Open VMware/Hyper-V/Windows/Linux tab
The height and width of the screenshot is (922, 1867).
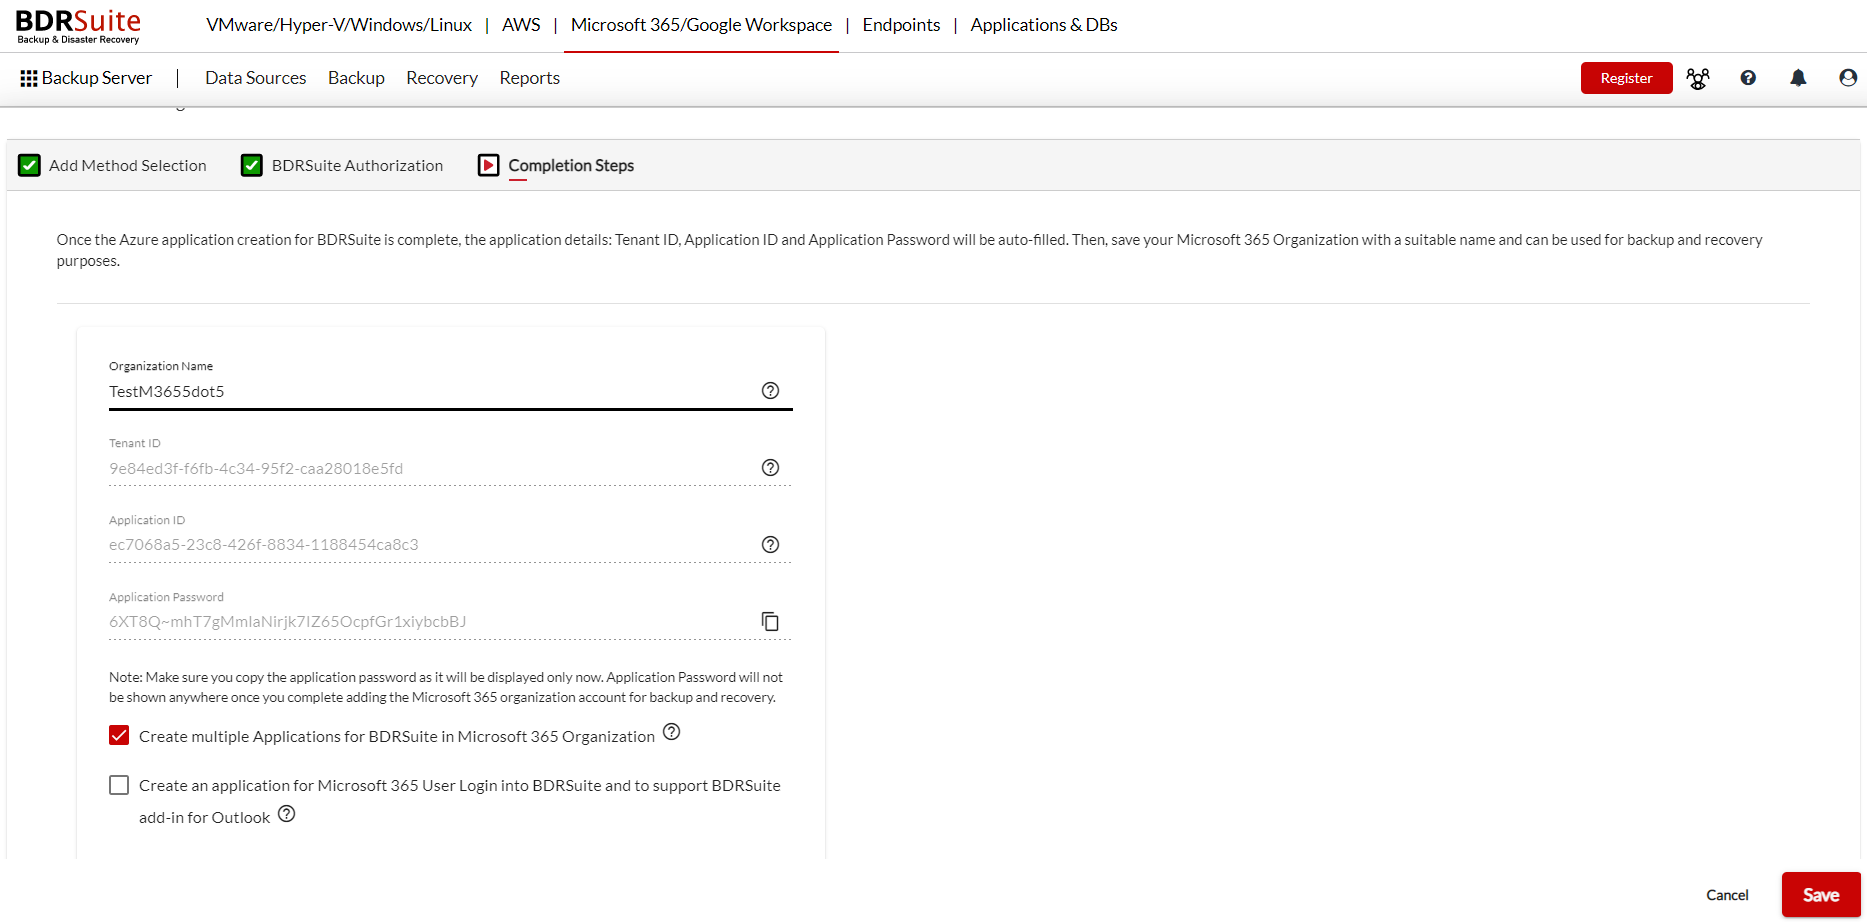[x=339, y=25]
